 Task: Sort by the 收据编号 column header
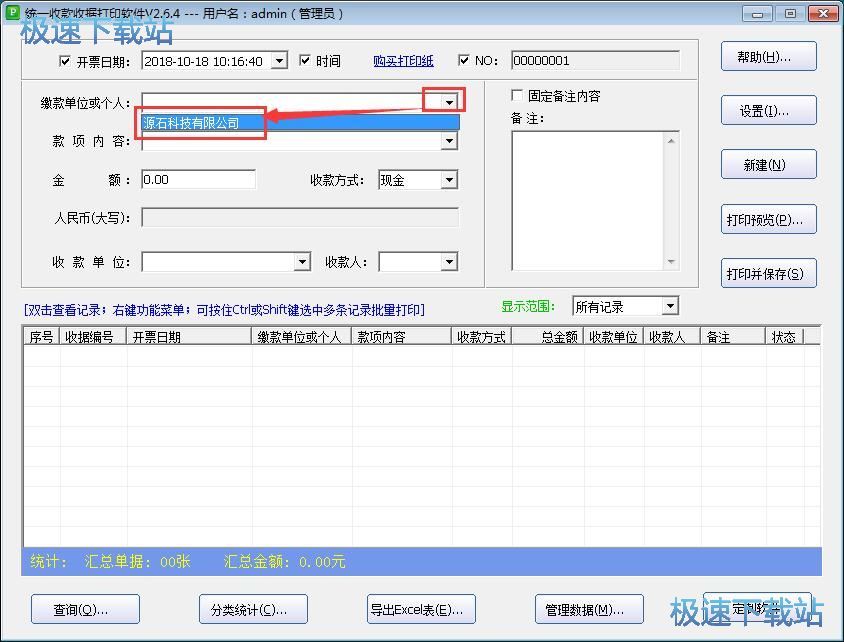[x=93, y=337]
